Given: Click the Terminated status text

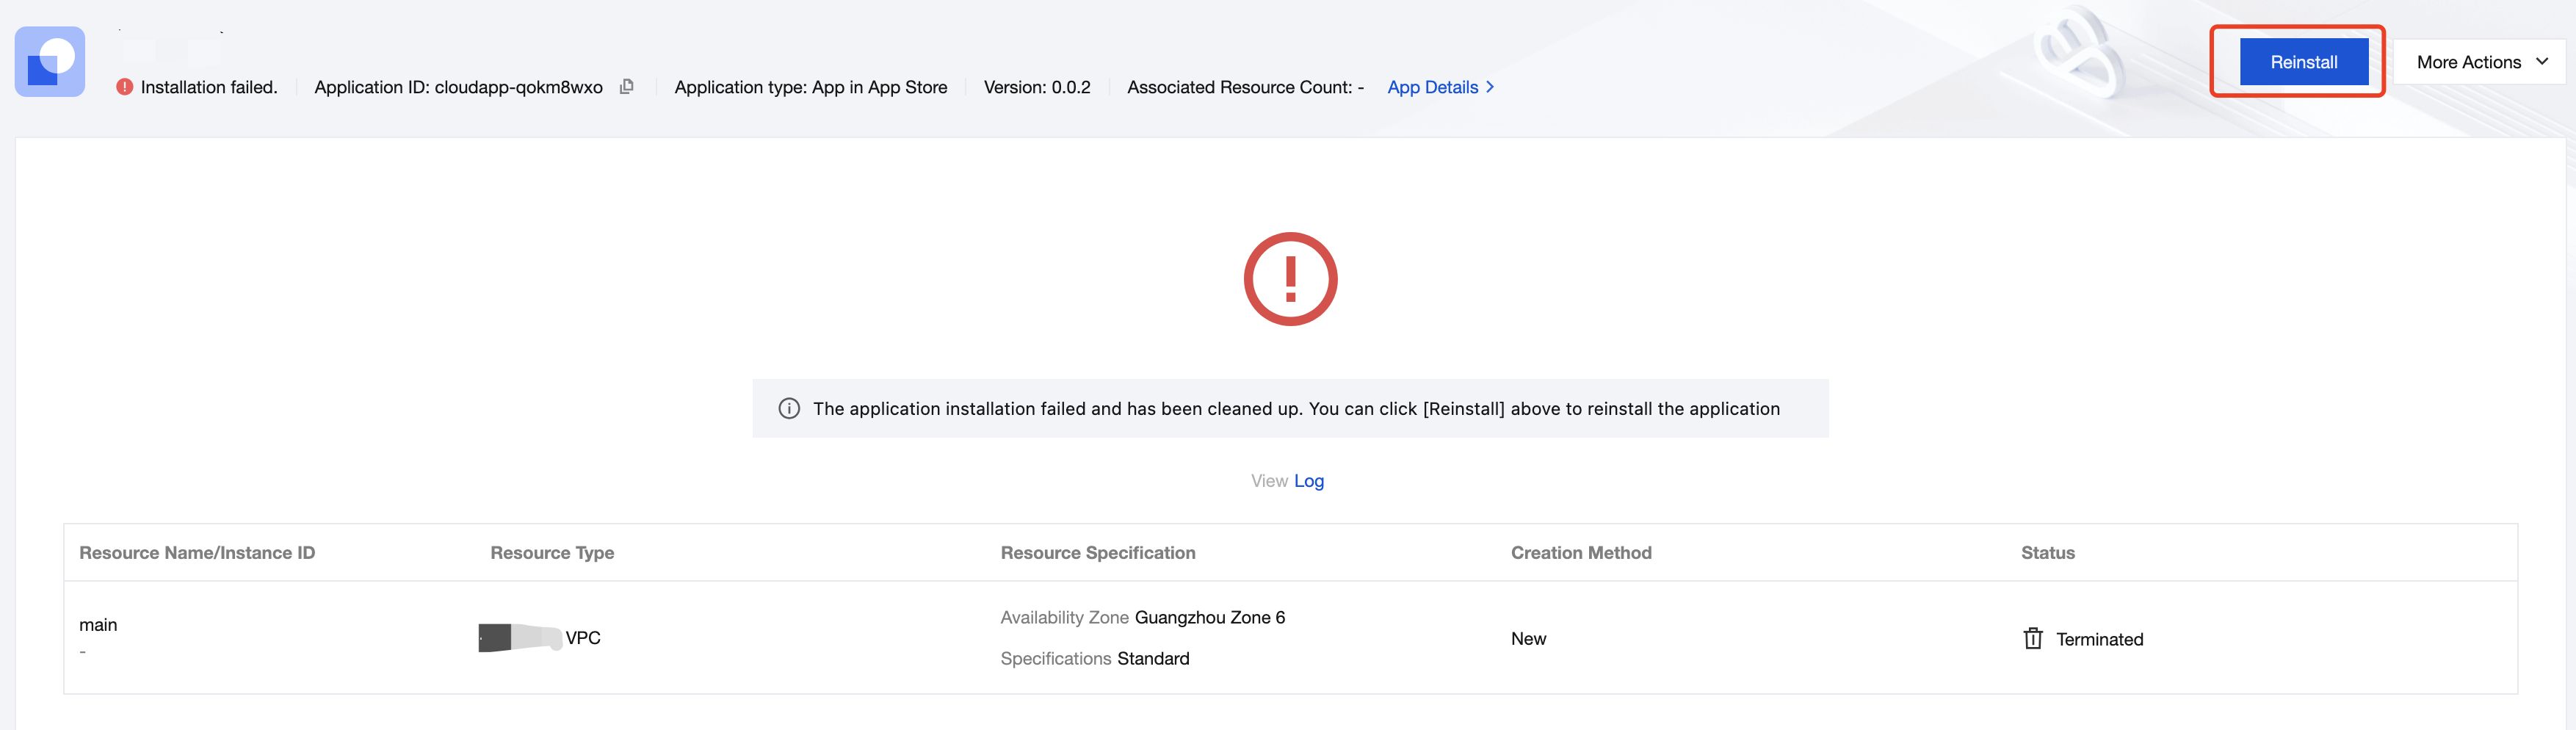Looking at the screenshot, I should click(2099, 640).
